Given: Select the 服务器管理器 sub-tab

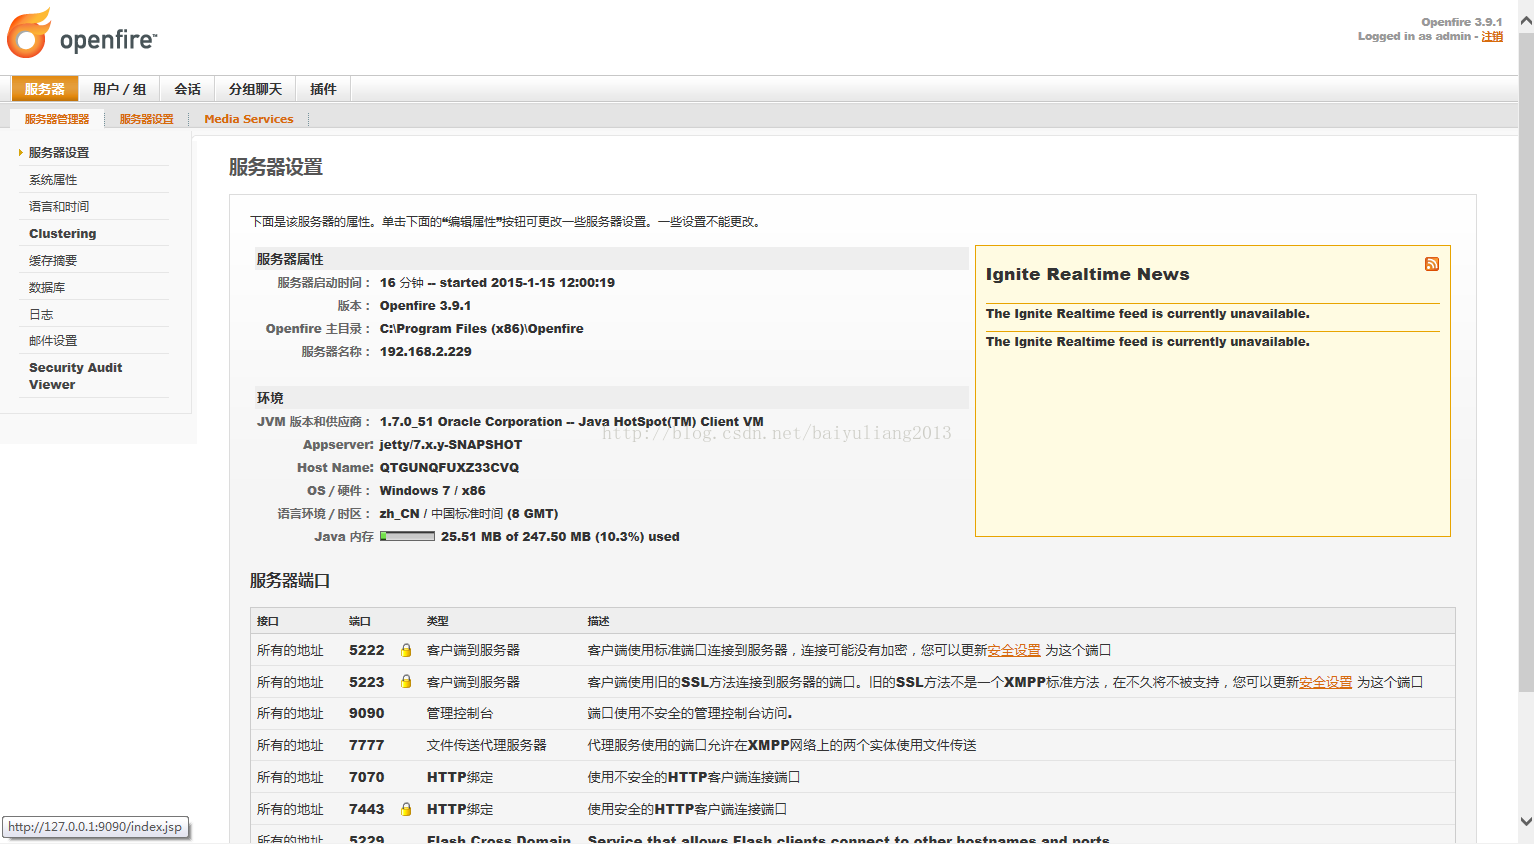Looking at the screenshot, I should pyautogui.click(x=57, y=119).
